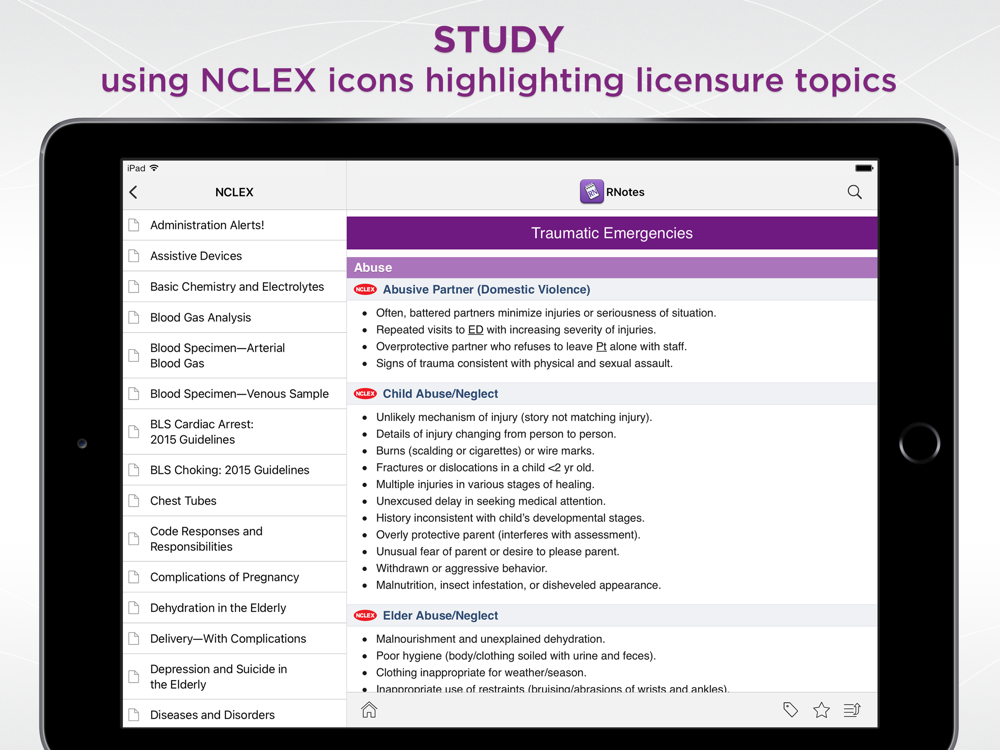Select 'Poor hygiene' bullet text
This screenshot has width=1000, height=750.
click(516, 656)
